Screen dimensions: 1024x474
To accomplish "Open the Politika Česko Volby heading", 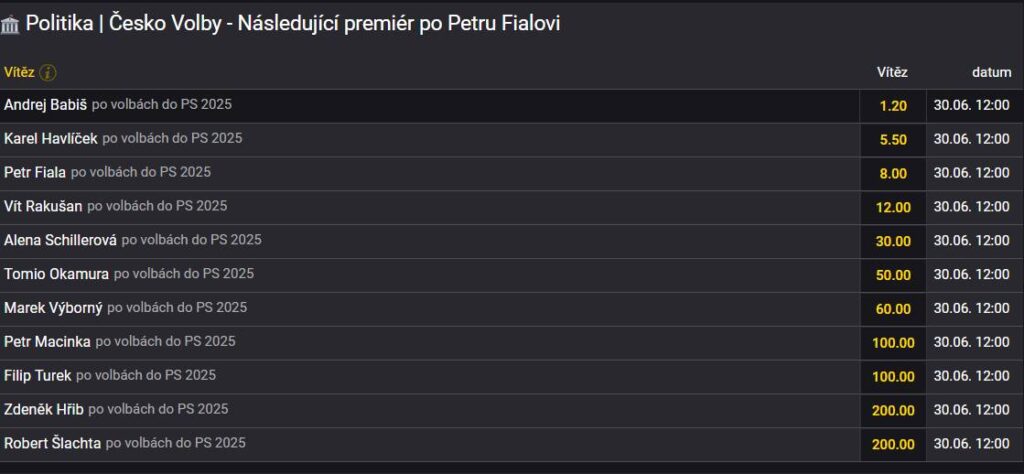I will pyautogui.click(x=292, y=24).
